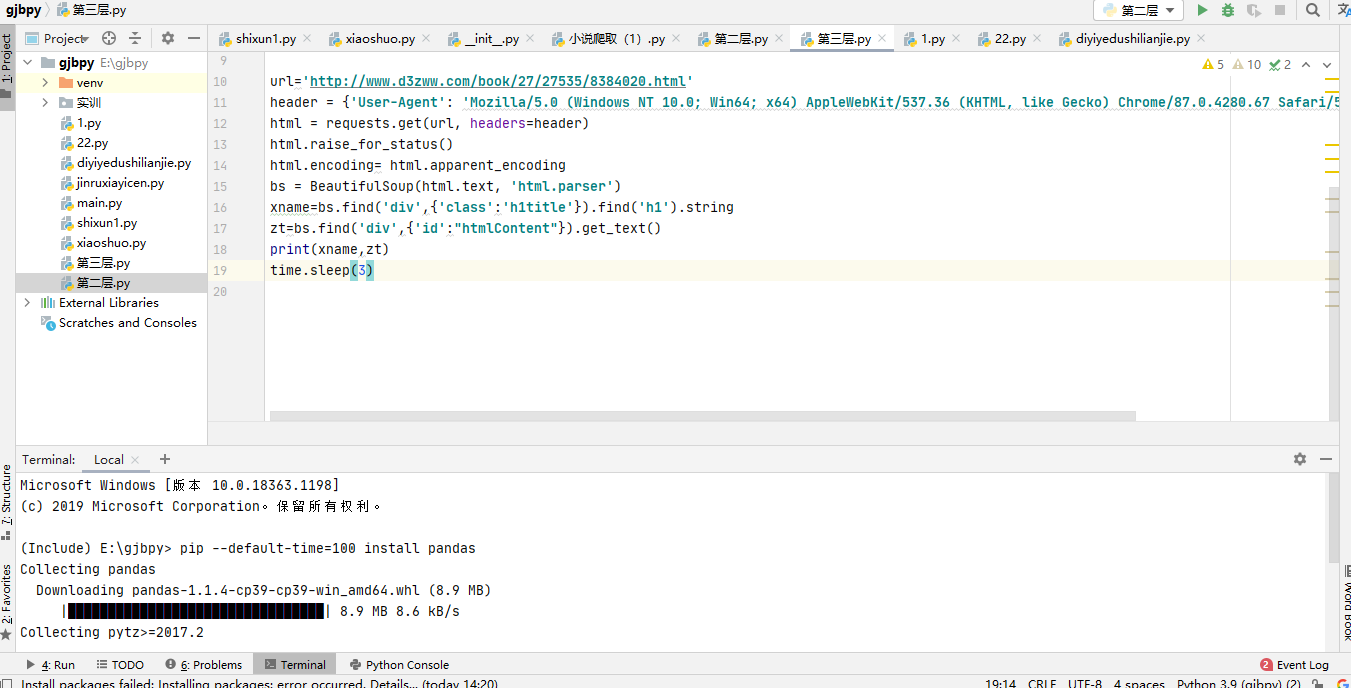Click the yellow warnings count 5 indicator
Image resolution: width=1351 pixels, height=688 pixels.
tap(1213, 65)
